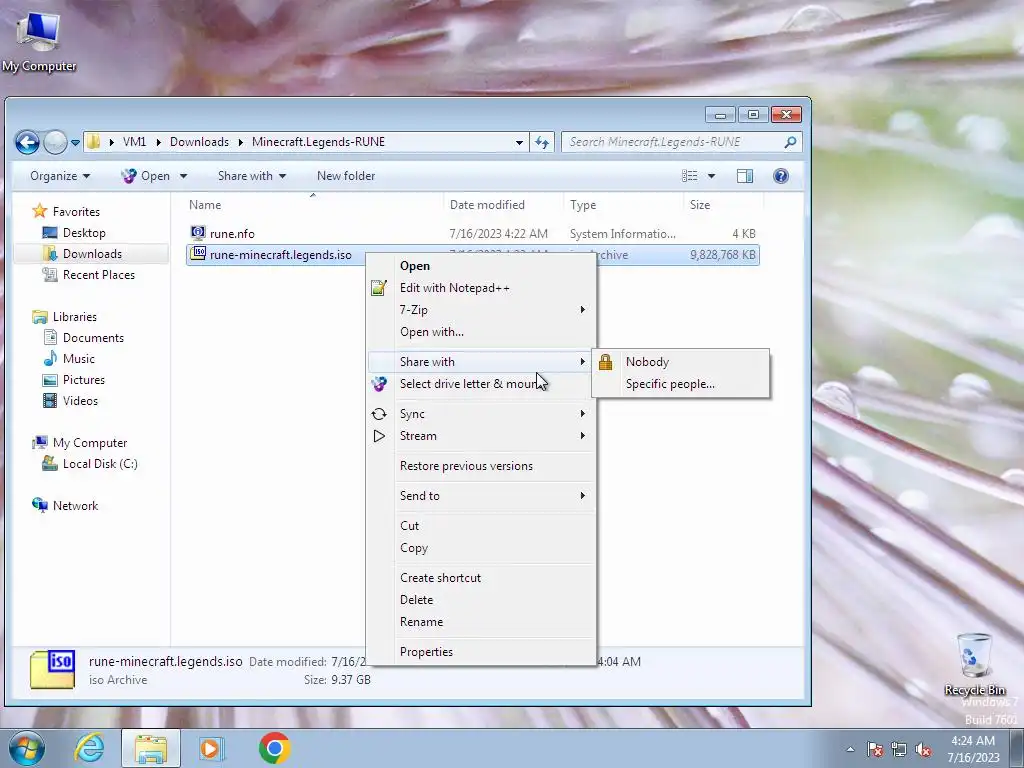Choose Restore previous versions
This screenshot has width=1024, height=768.
(481, 466)
